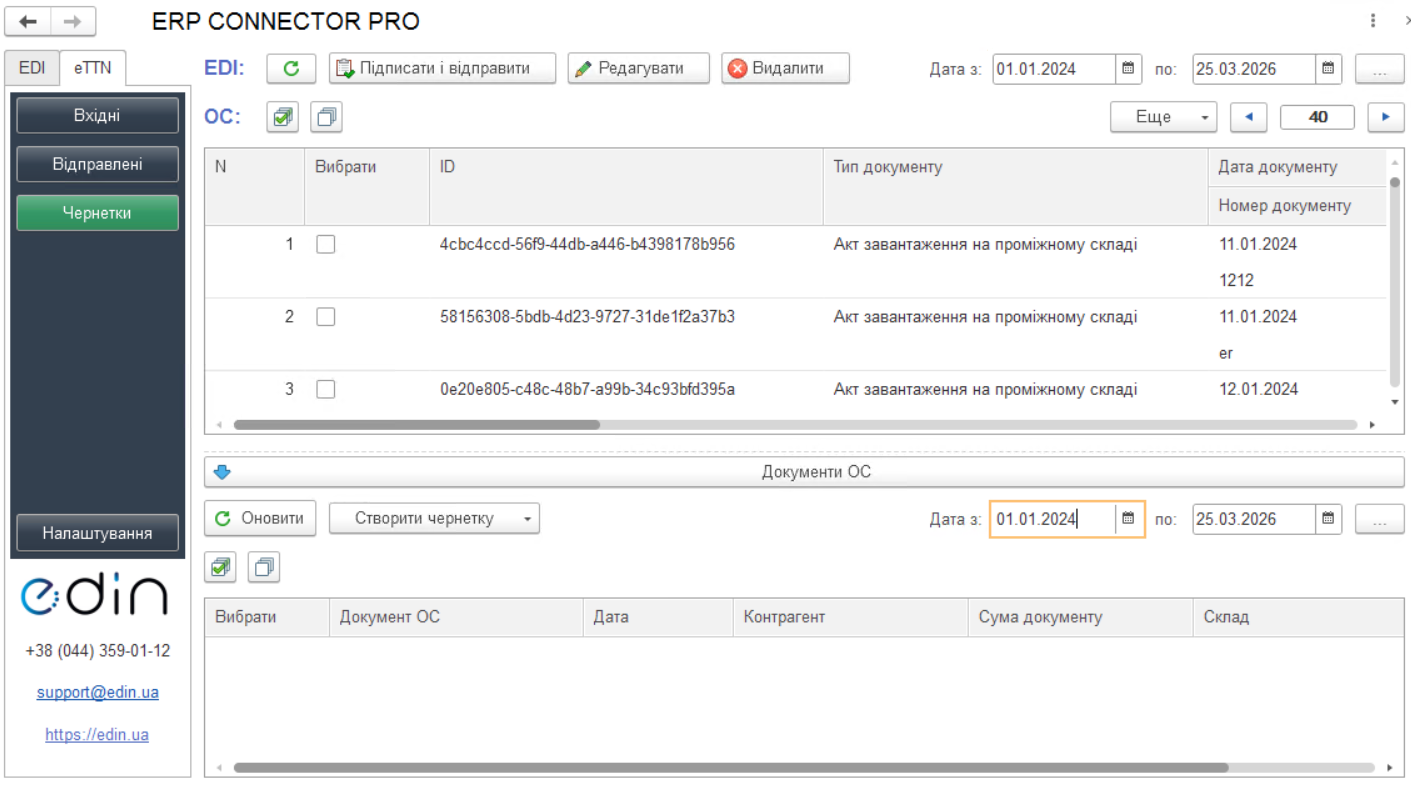Open the Вхідні section in the sidebar
This screenshot has height=785, width=1412.
[x=97, y=116]
